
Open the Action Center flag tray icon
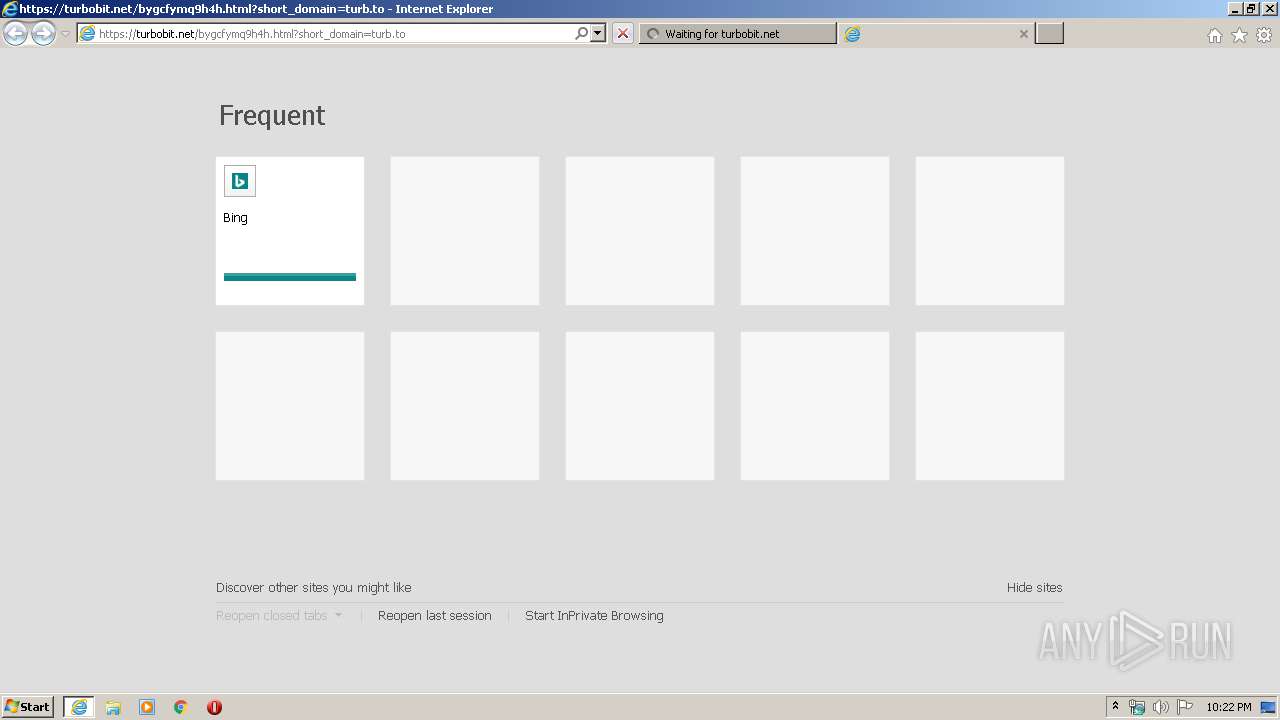(x=1184, y=707)
